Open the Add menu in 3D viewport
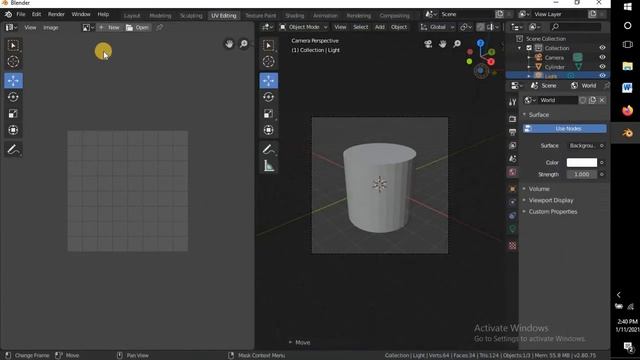Image resolution: width=640 pixels, height=360 pixels. [380, 27]
